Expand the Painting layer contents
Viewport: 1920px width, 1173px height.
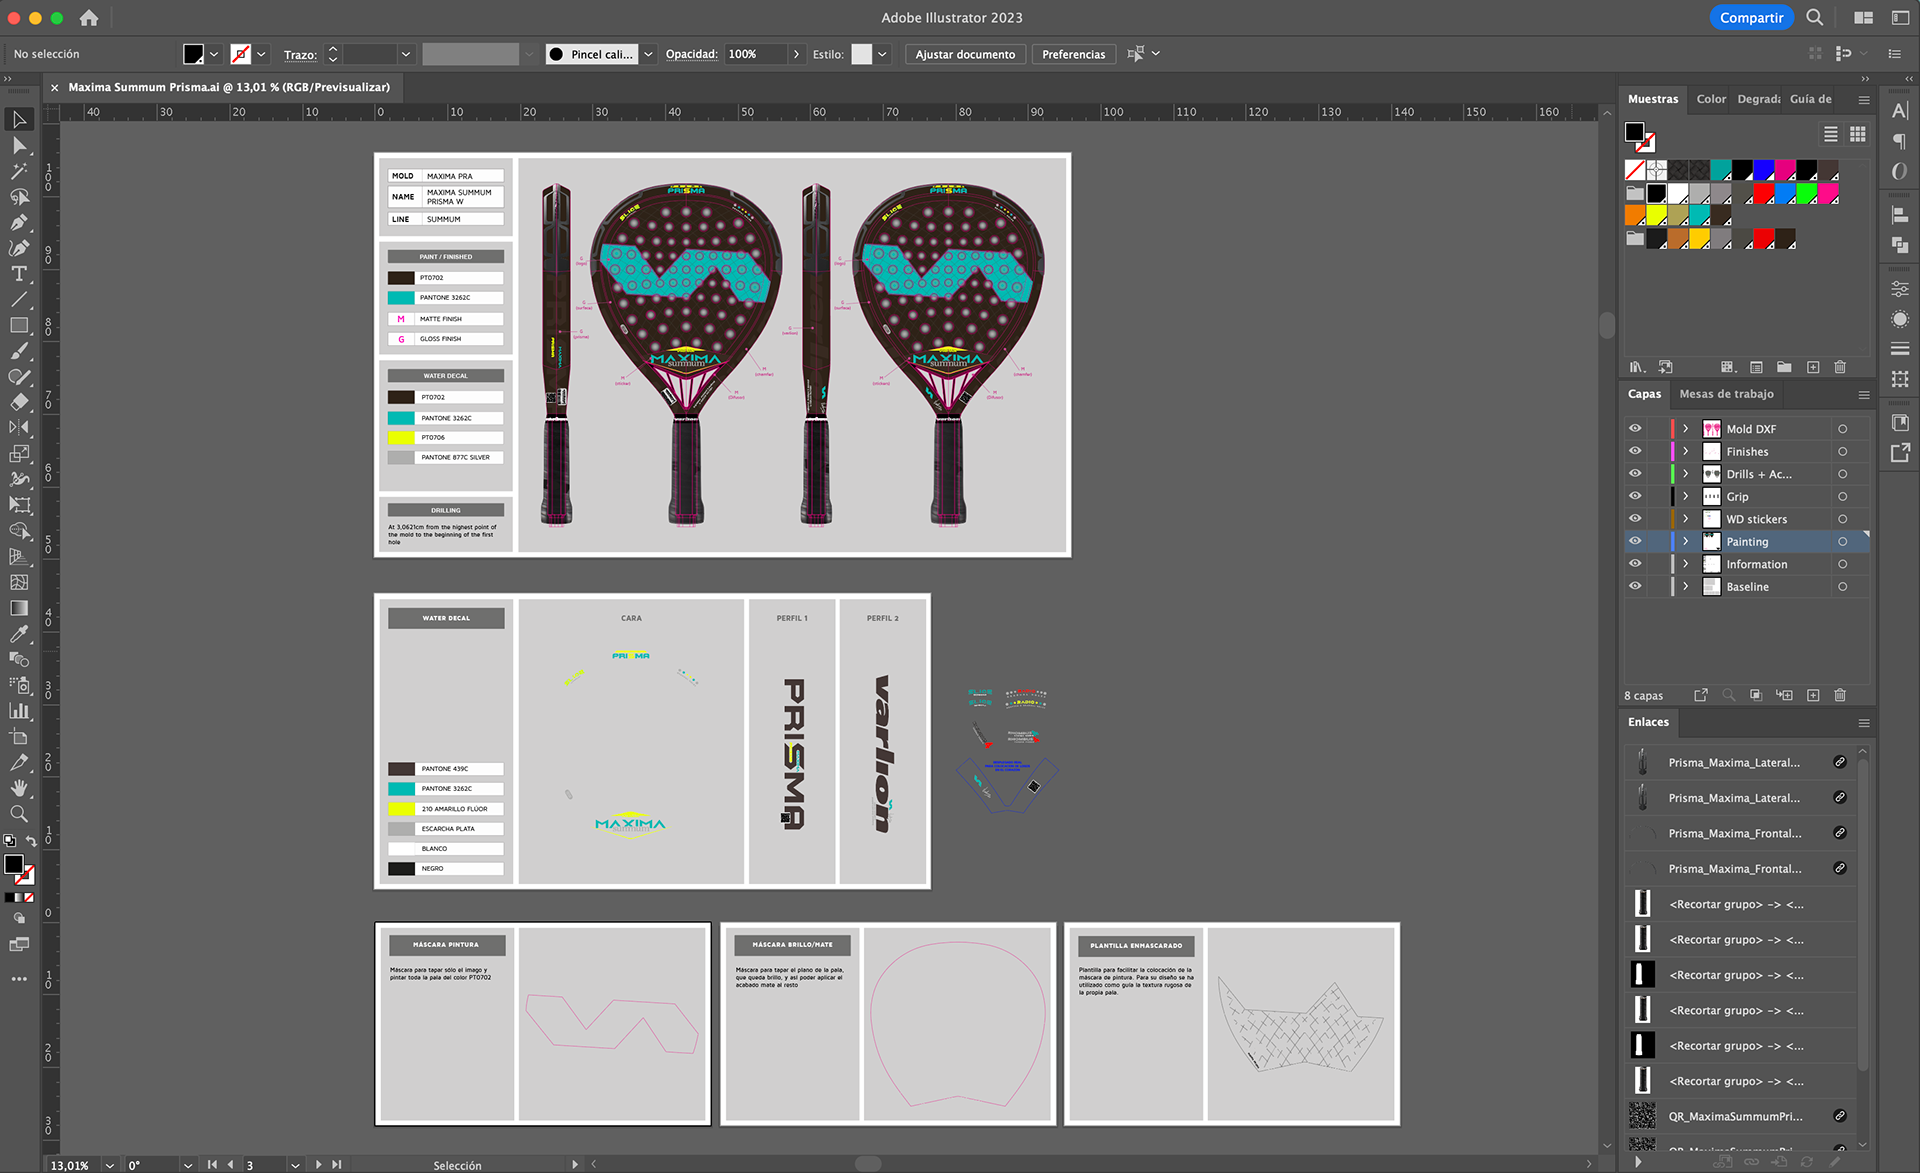[1686, 541]
